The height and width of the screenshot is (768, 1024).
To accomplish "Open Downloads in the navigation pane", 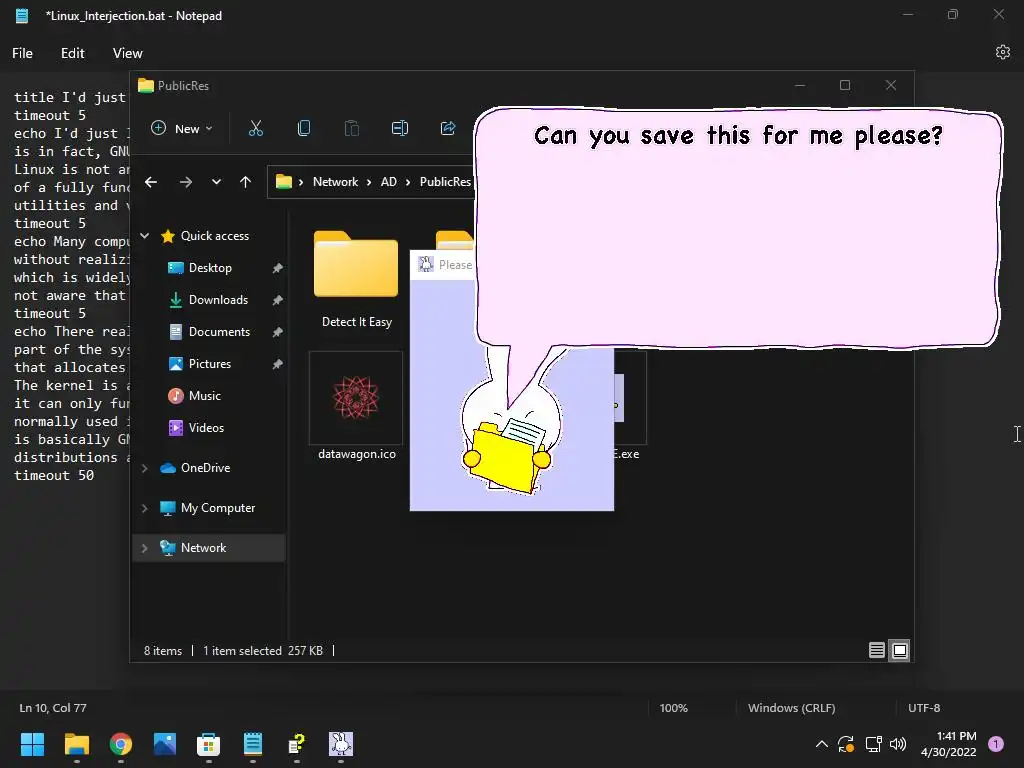I will (218, 300).
